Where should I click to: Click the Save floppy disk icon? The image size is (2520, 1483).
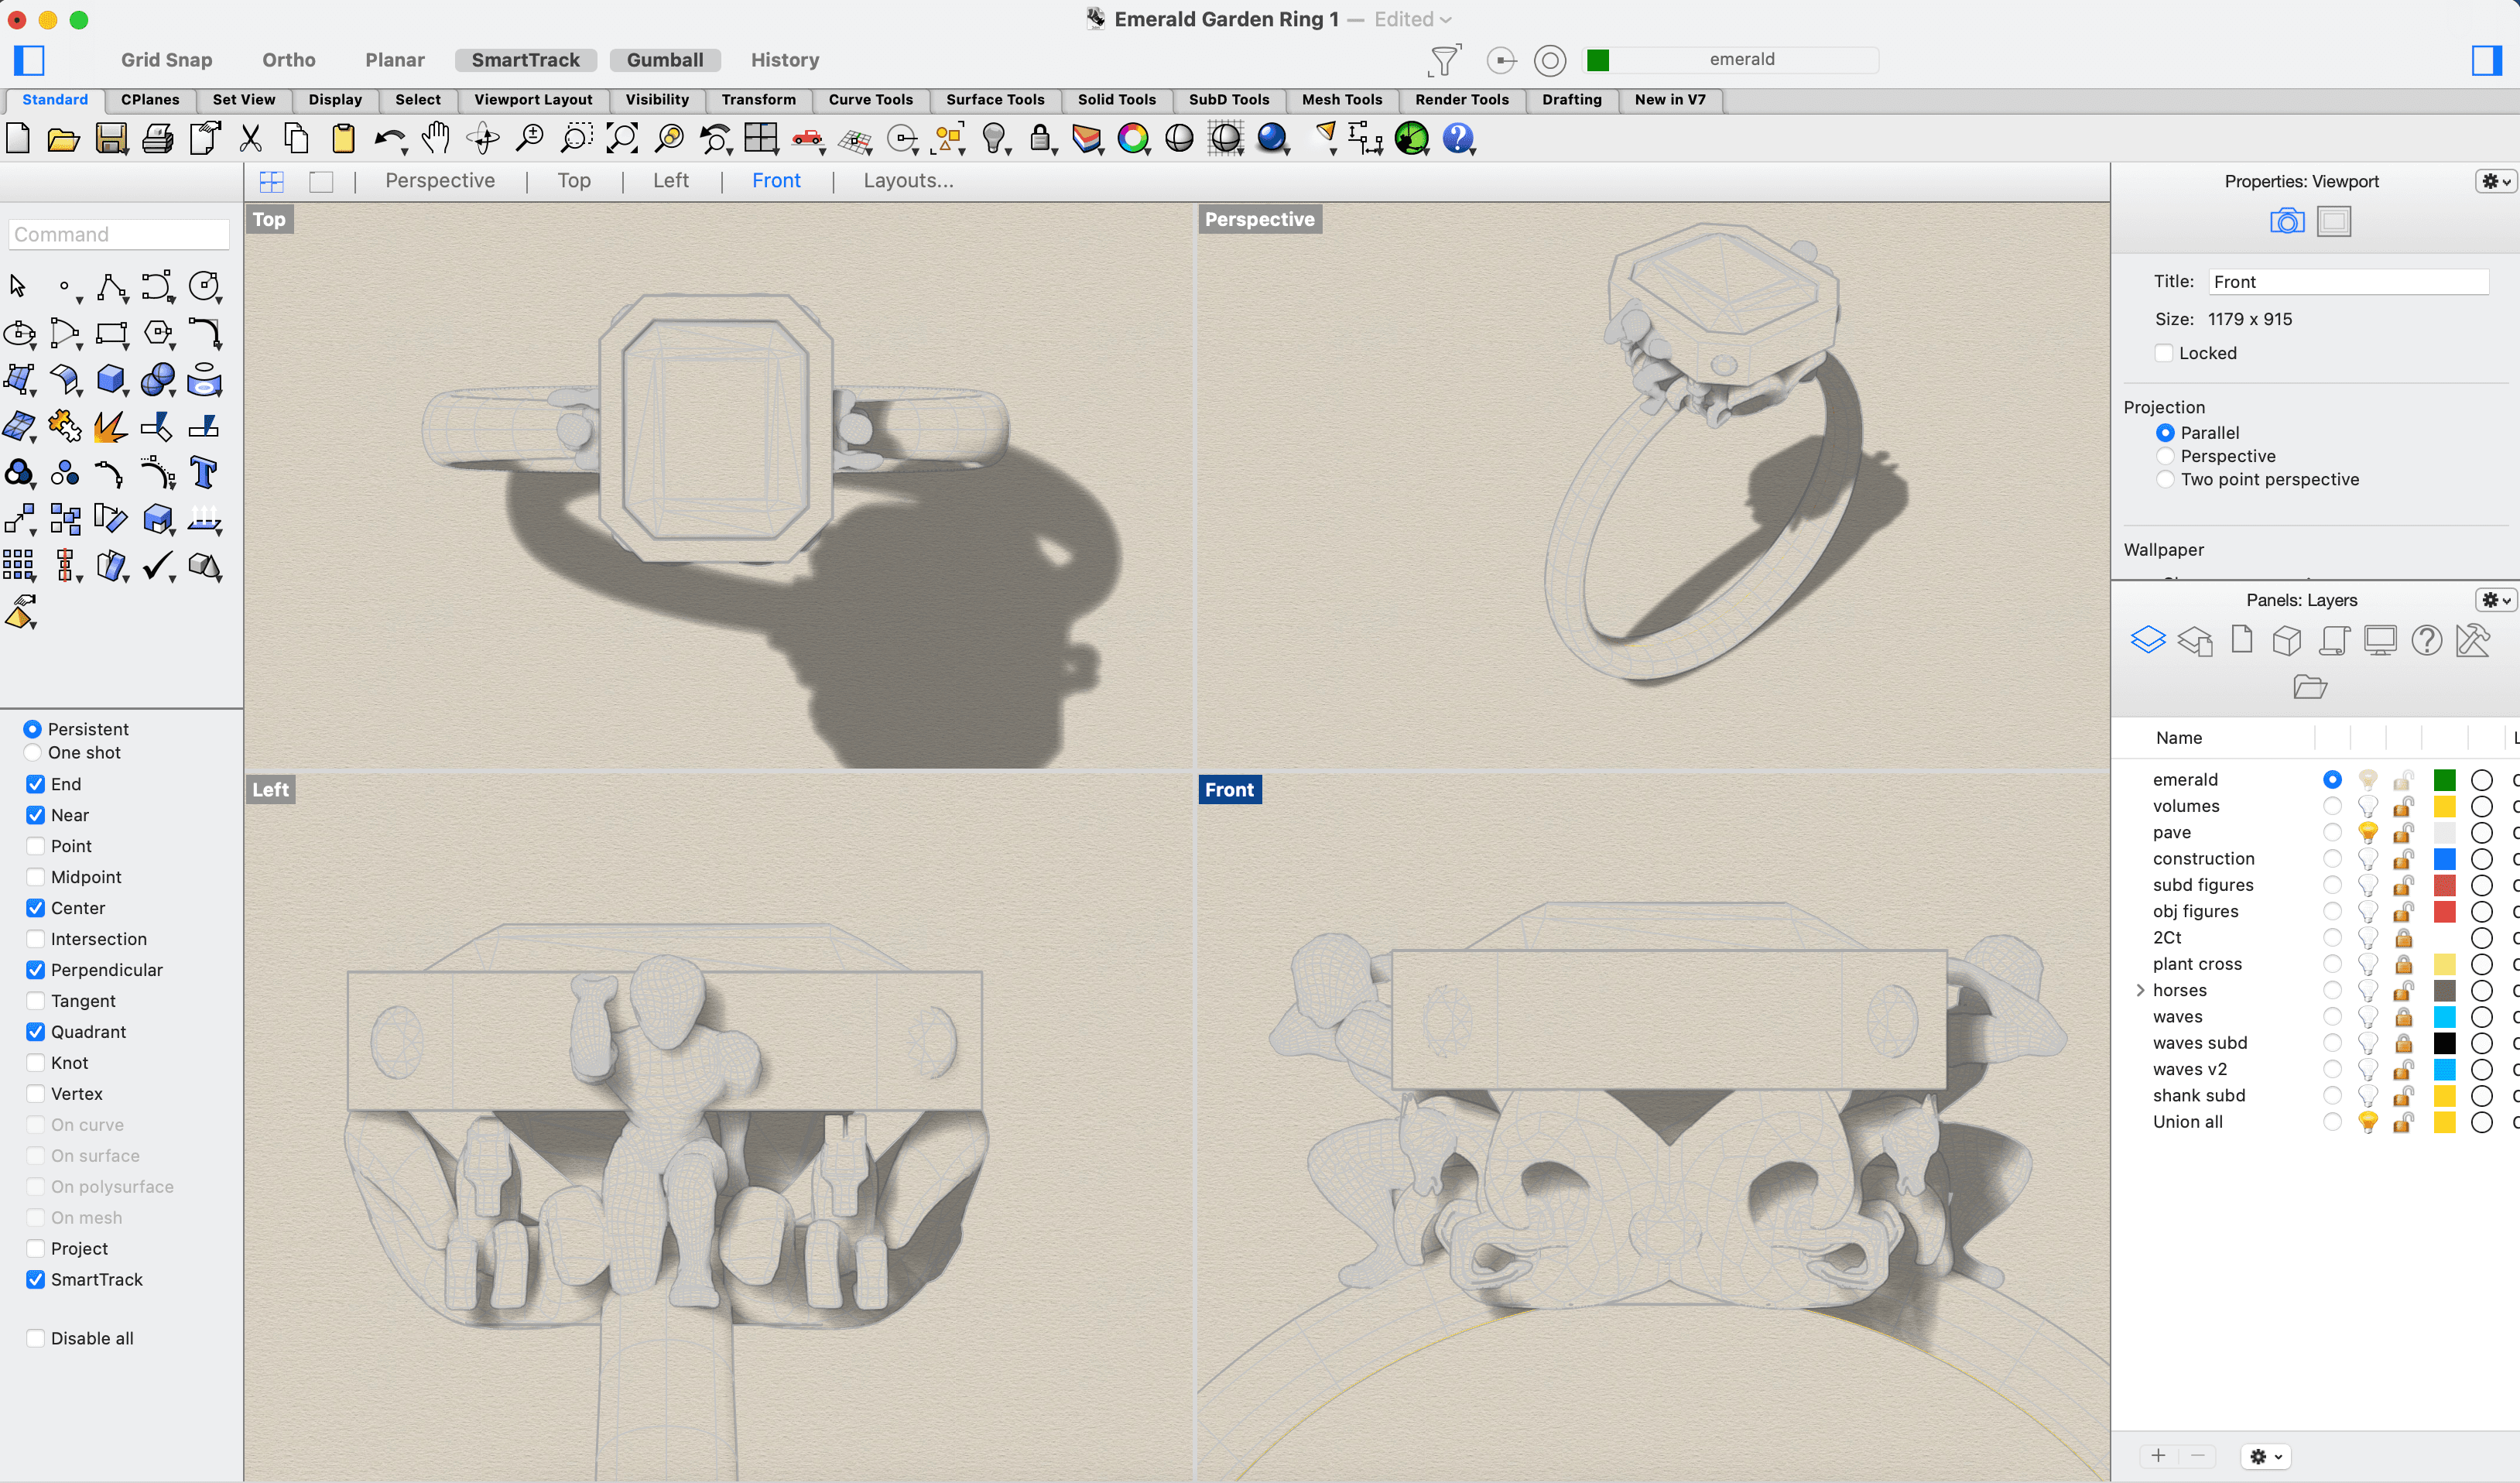111,138
